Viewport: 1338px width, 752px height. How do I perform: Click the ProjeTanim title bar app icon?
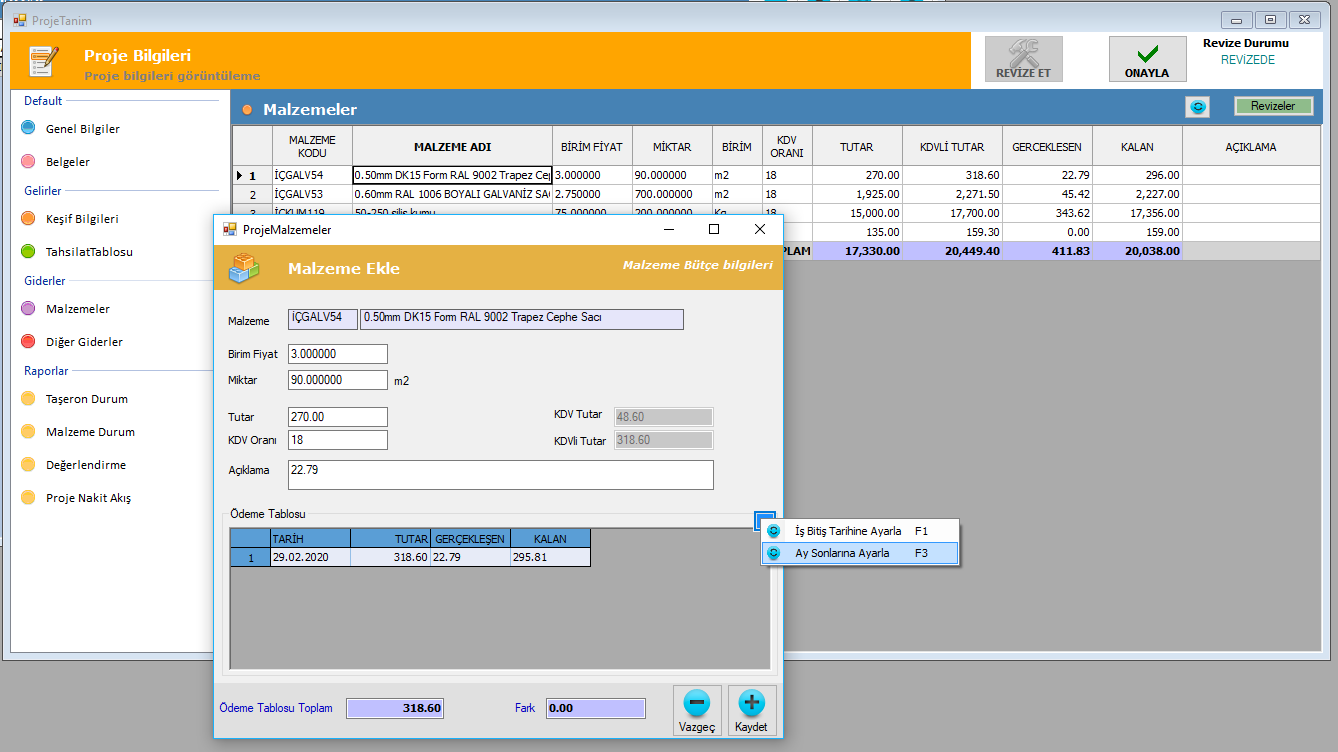[x=20, y=20]
